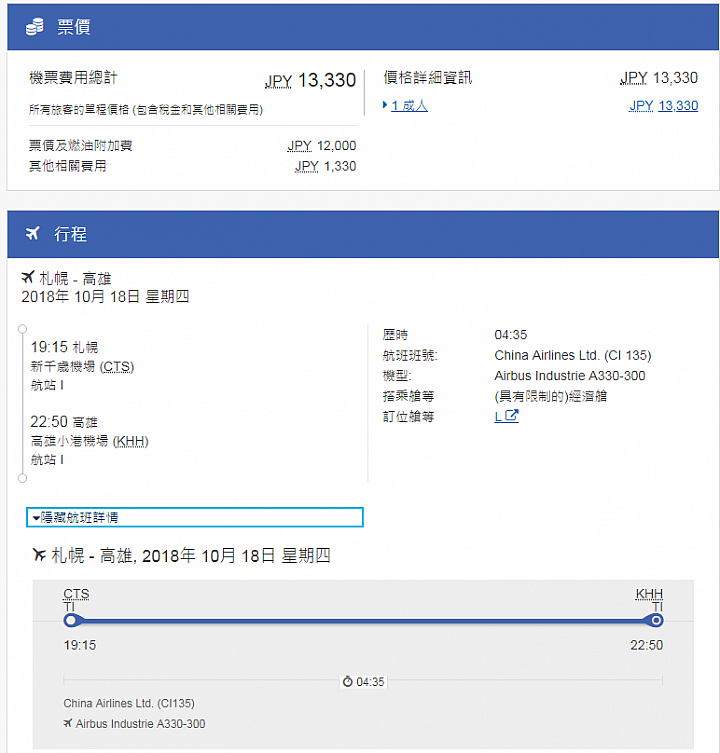Viewport: 720px width, 753px height.
Task: Click the JPY 12,000 fare and fuel amount
Action: click(322, 146)
